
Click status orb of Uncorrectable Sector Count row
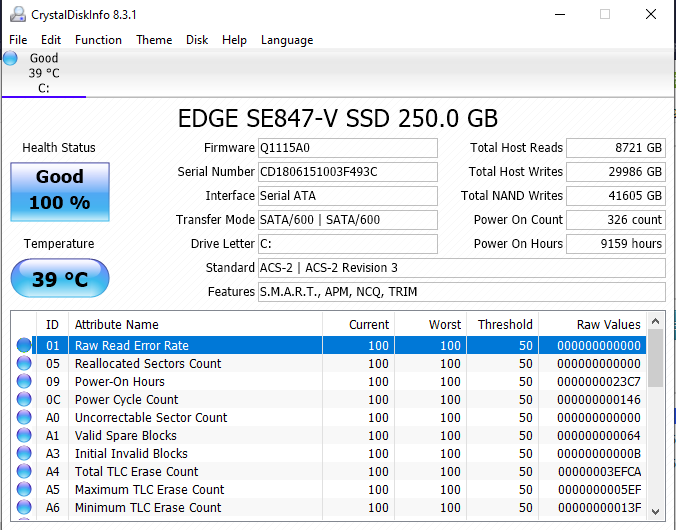coord(24,417)
